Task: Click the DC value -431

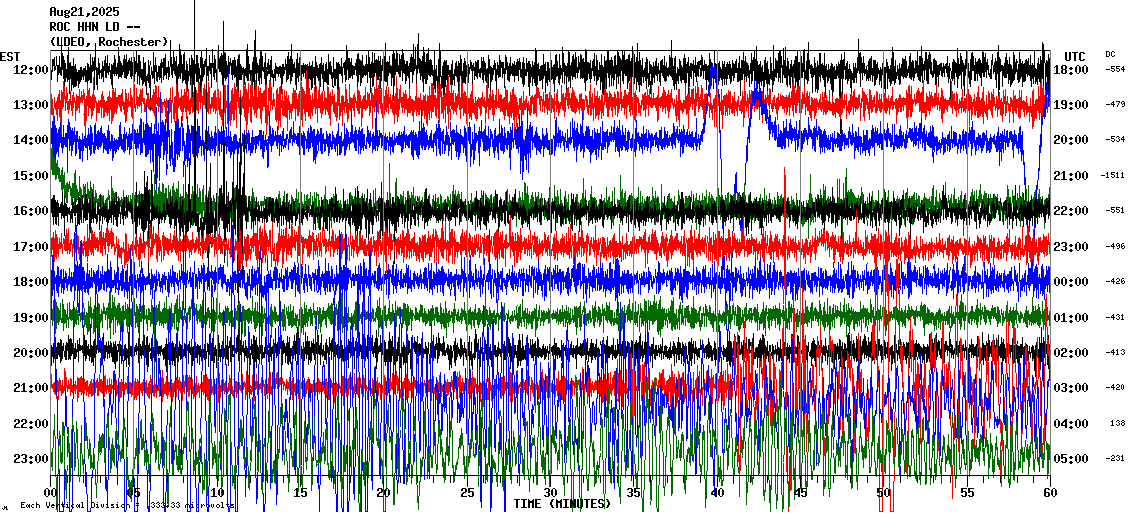Action: pyautogui.click(x=1116, y=317)
